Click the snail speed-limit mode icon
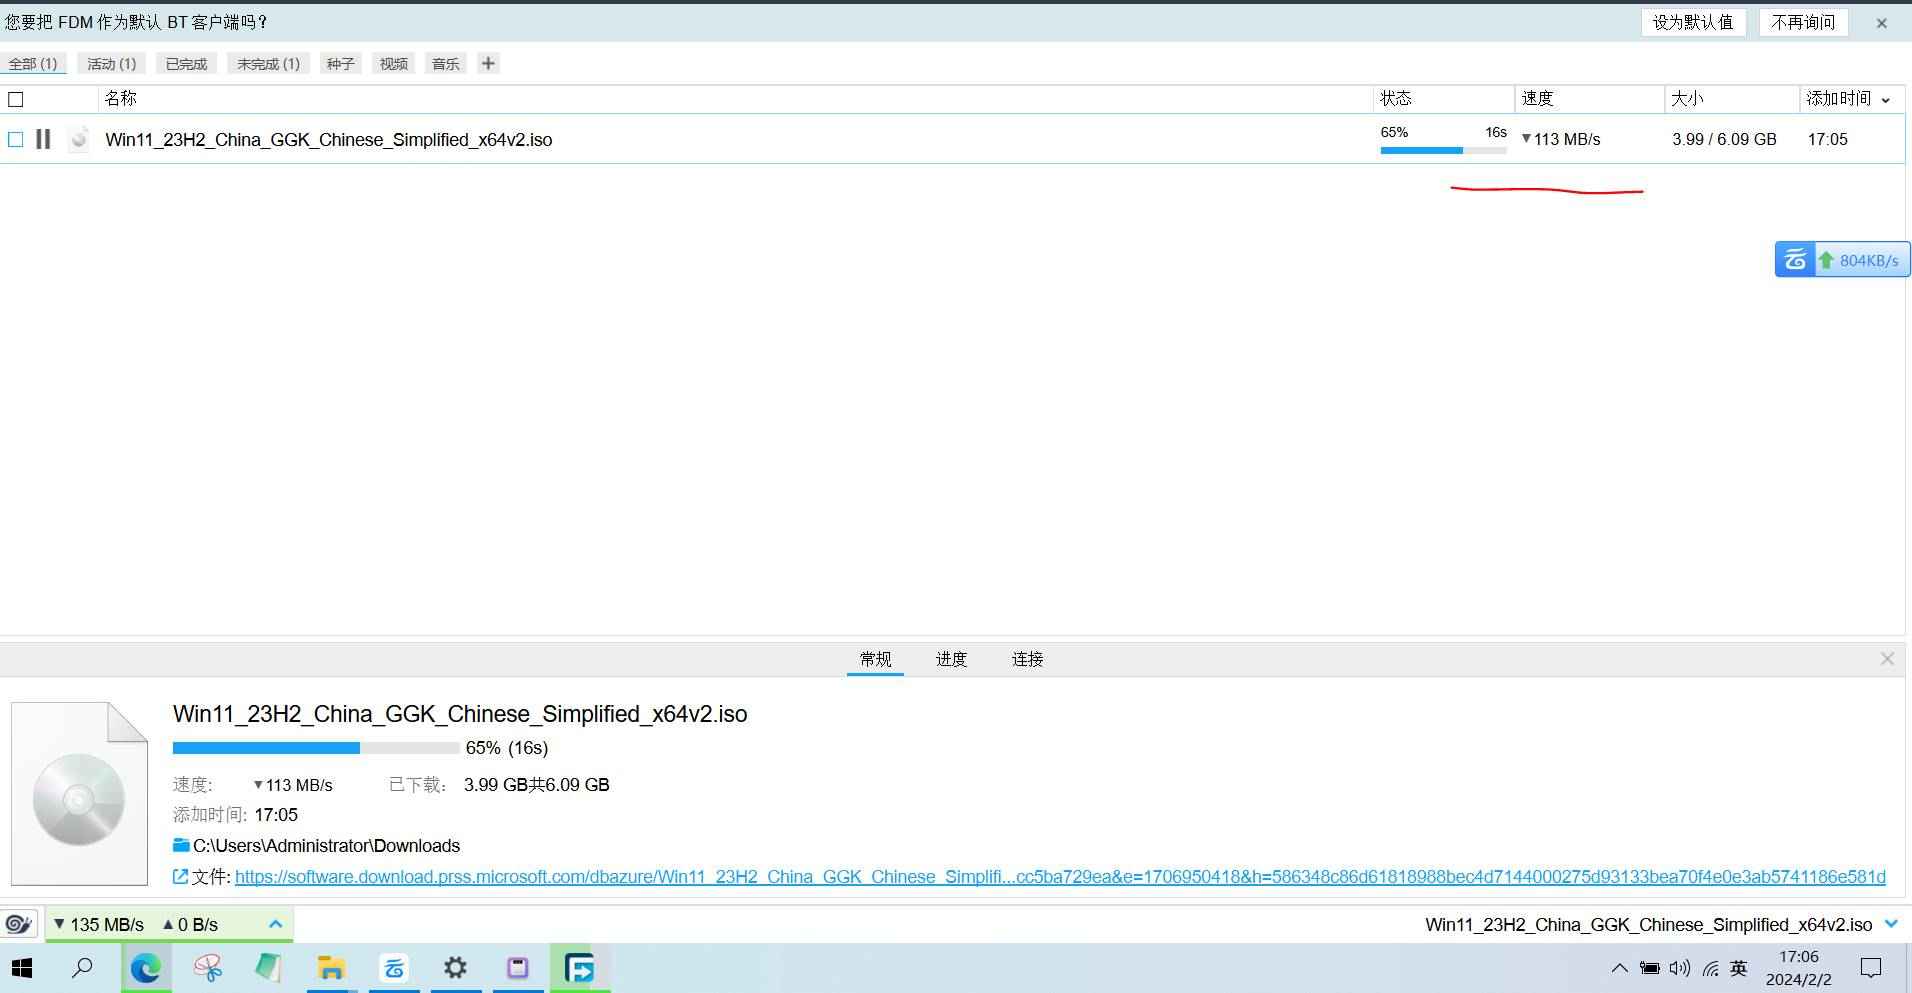Viewport: 1912px width, 993px height. point(18,924)
